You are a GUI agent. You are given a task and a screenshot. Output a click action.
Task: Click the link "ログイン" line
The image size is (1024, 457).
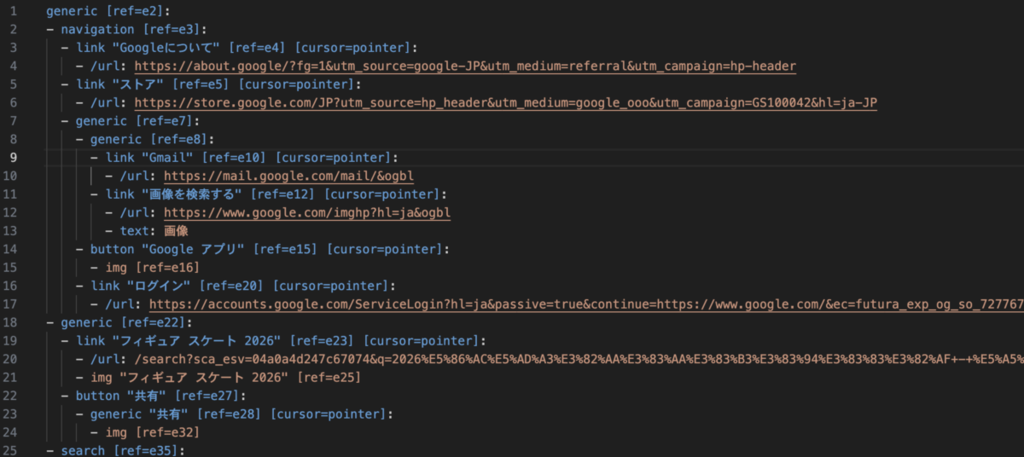point(242,286)
